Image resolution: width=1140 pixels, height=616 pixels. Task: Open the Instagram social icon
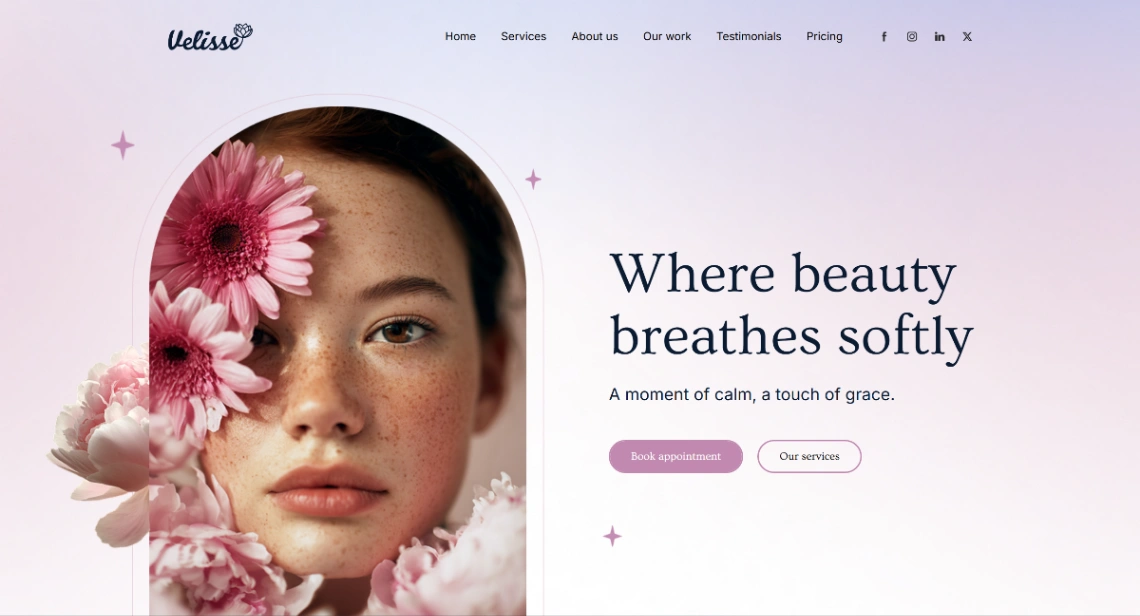point(912,36)
